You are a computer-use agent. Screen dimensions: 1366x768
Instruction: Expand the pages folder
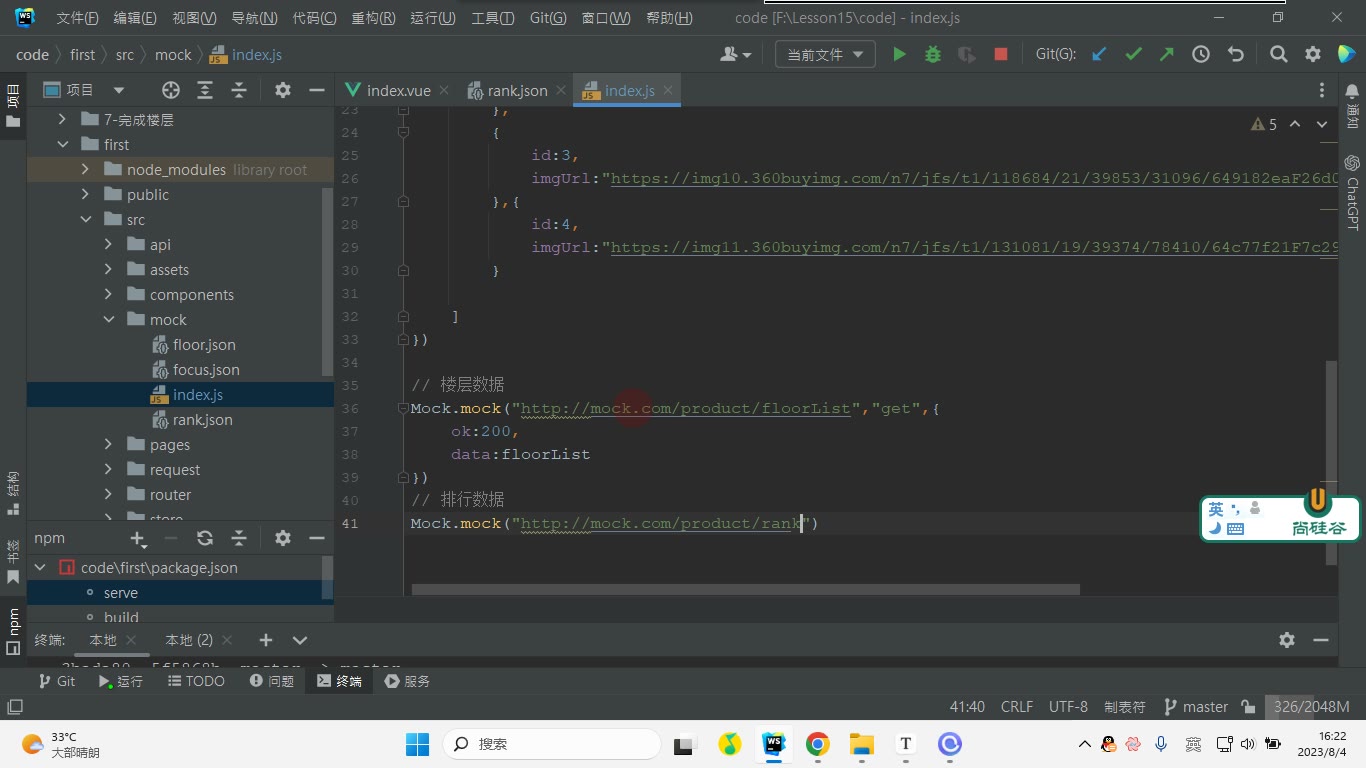(109, 445)
